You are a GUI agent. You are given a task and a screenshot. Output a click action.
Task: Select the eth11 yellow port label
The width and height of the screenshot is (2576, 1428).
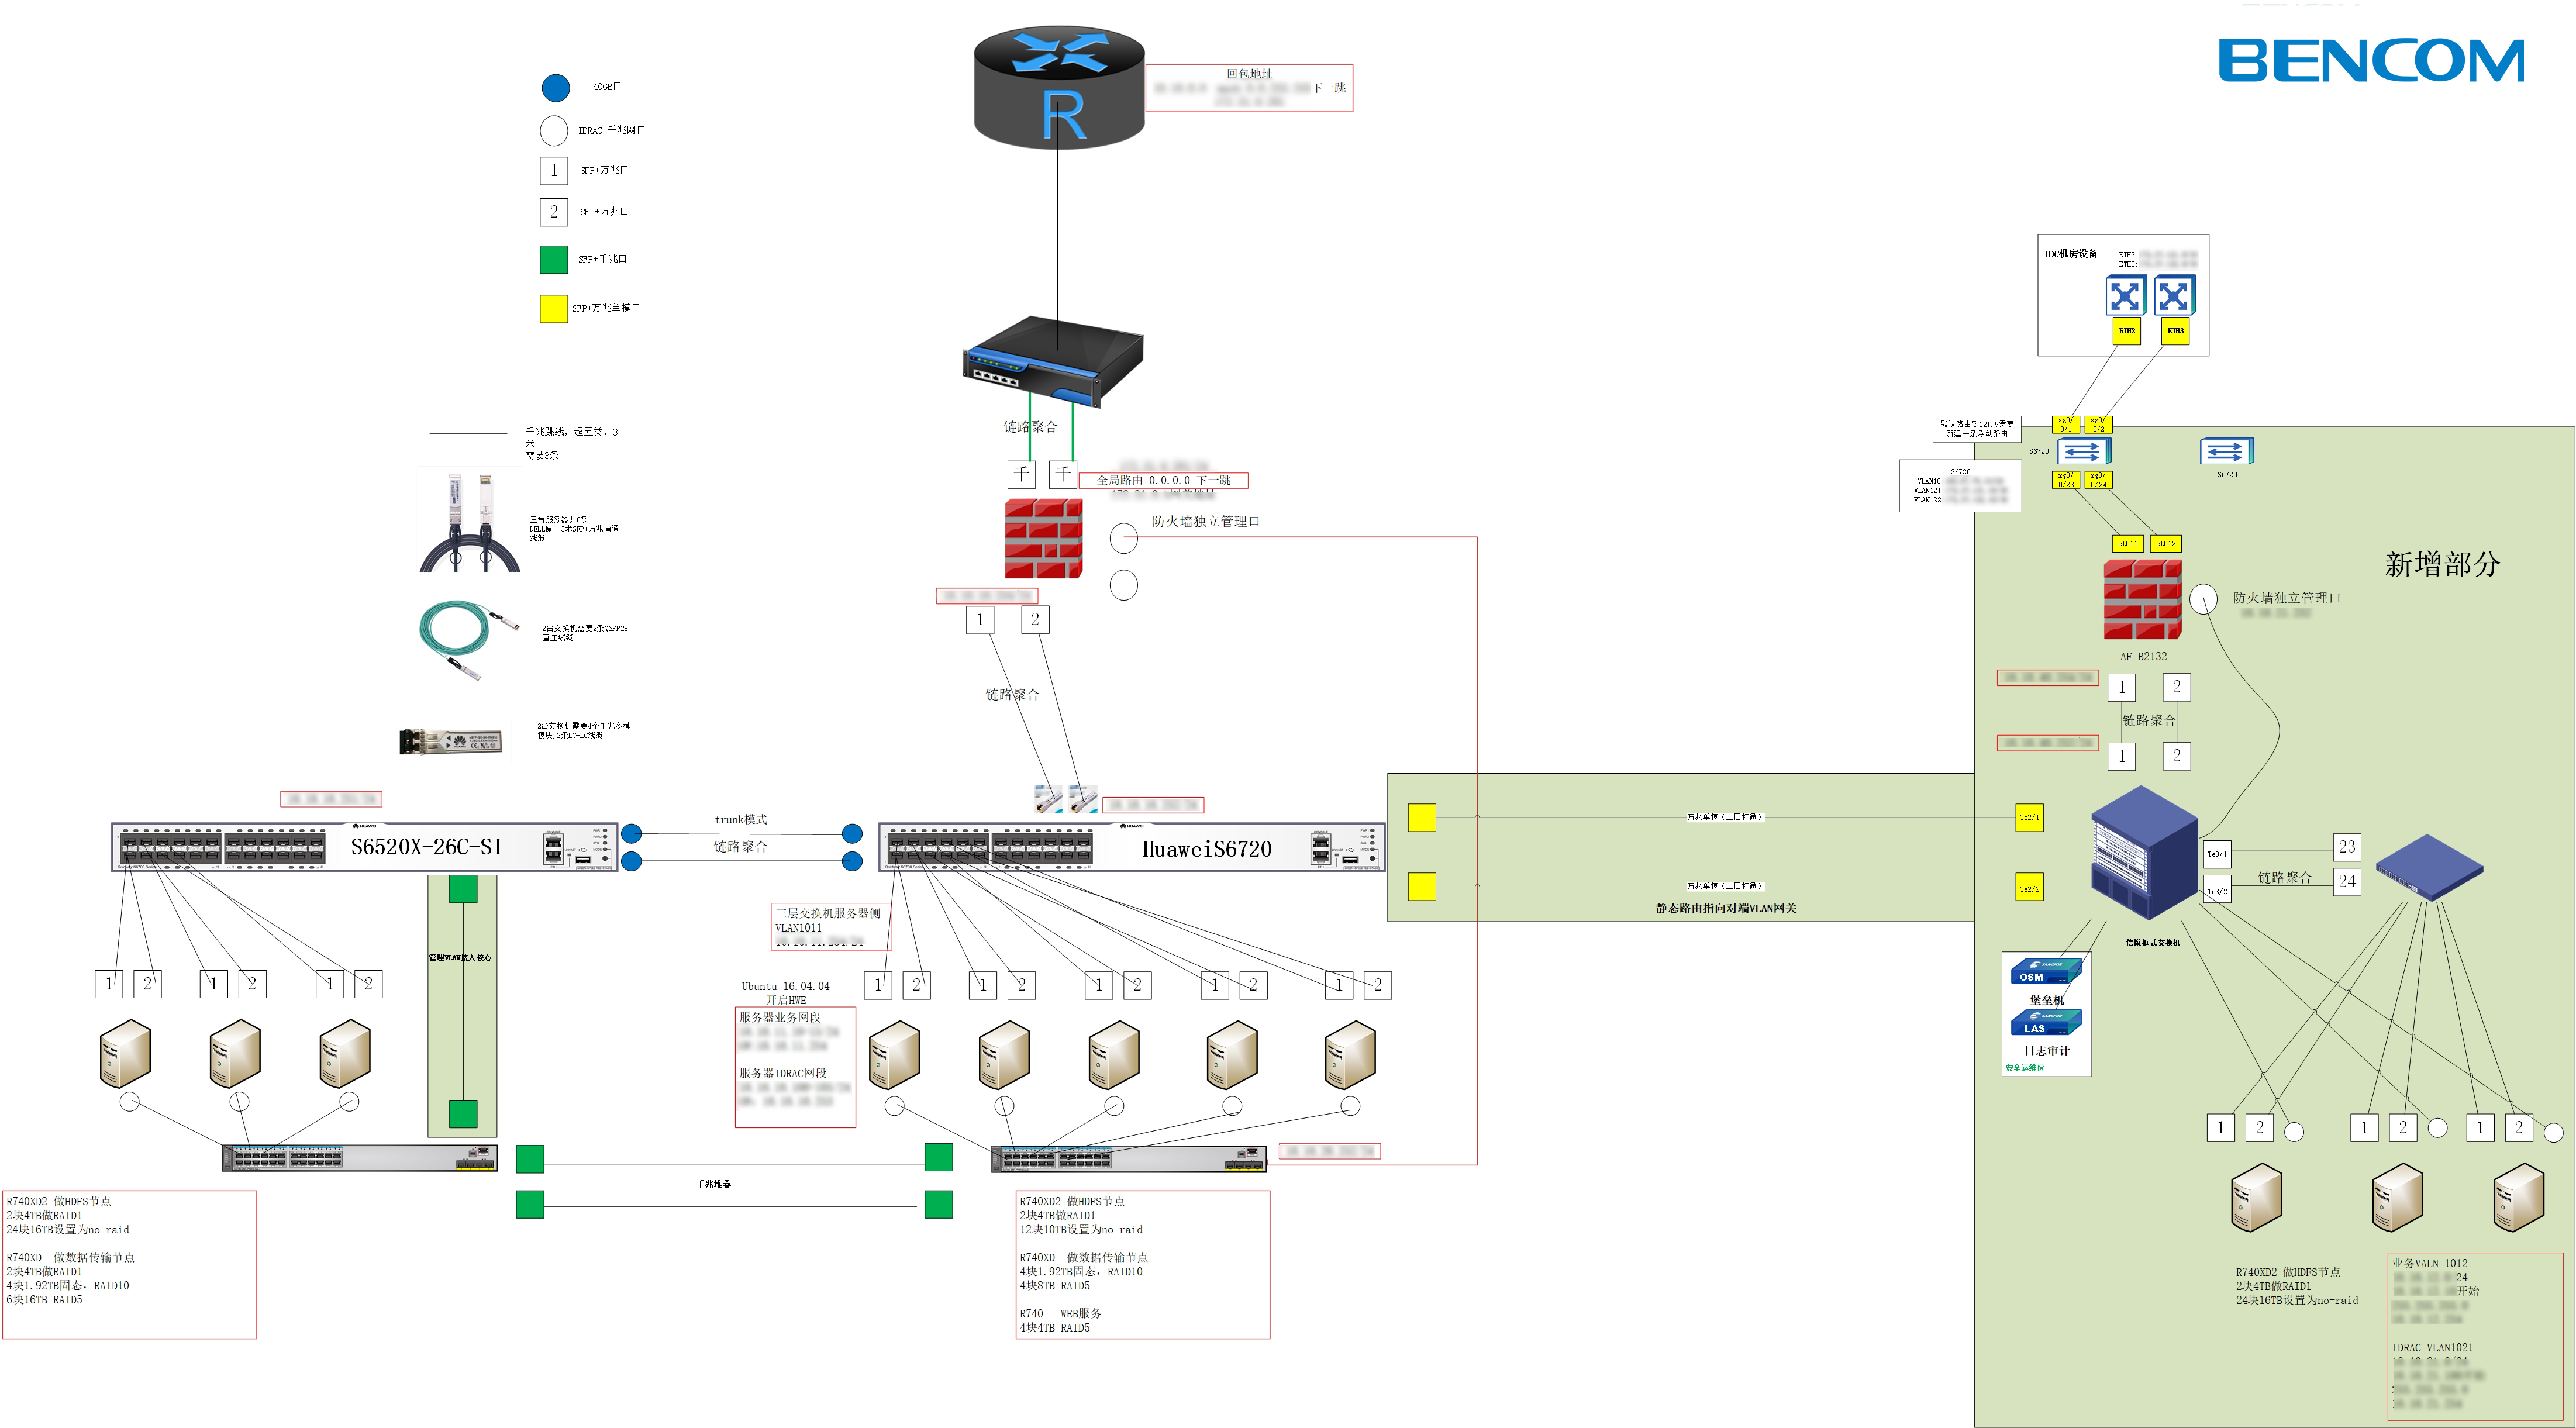click(2127, 544)
